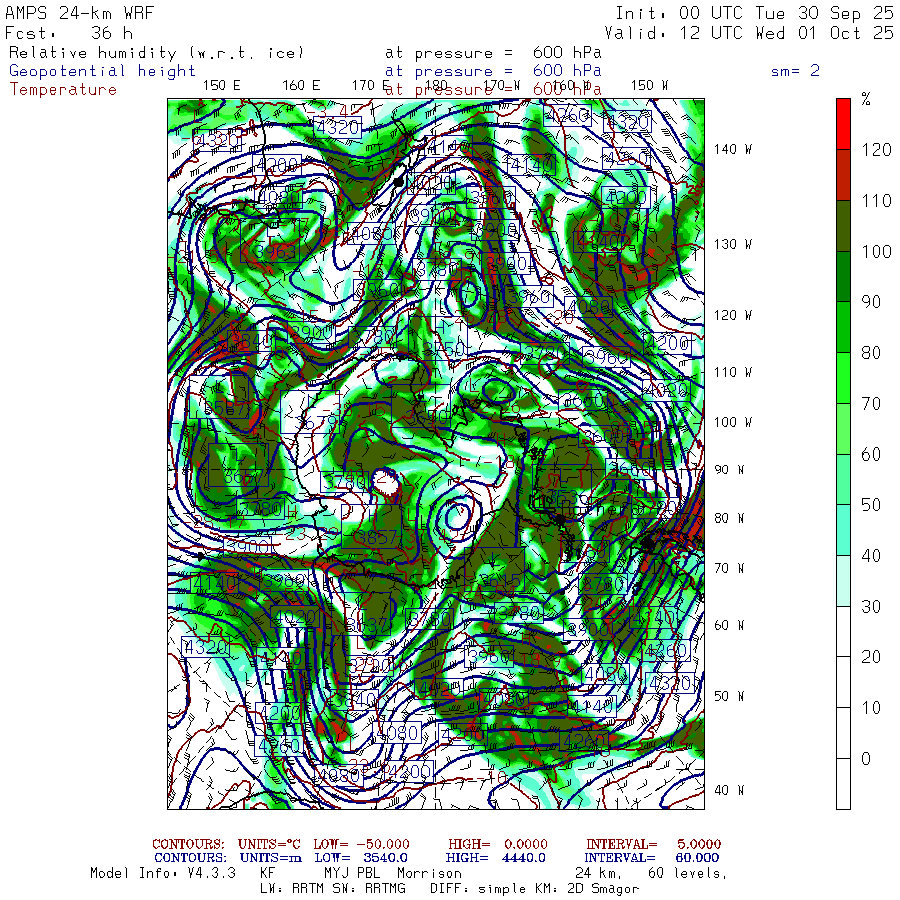Select the 'Model Info: V4.3.3' footer text
Screen dimensions: 900x900
pyautogui.click(x=162, y=873)
